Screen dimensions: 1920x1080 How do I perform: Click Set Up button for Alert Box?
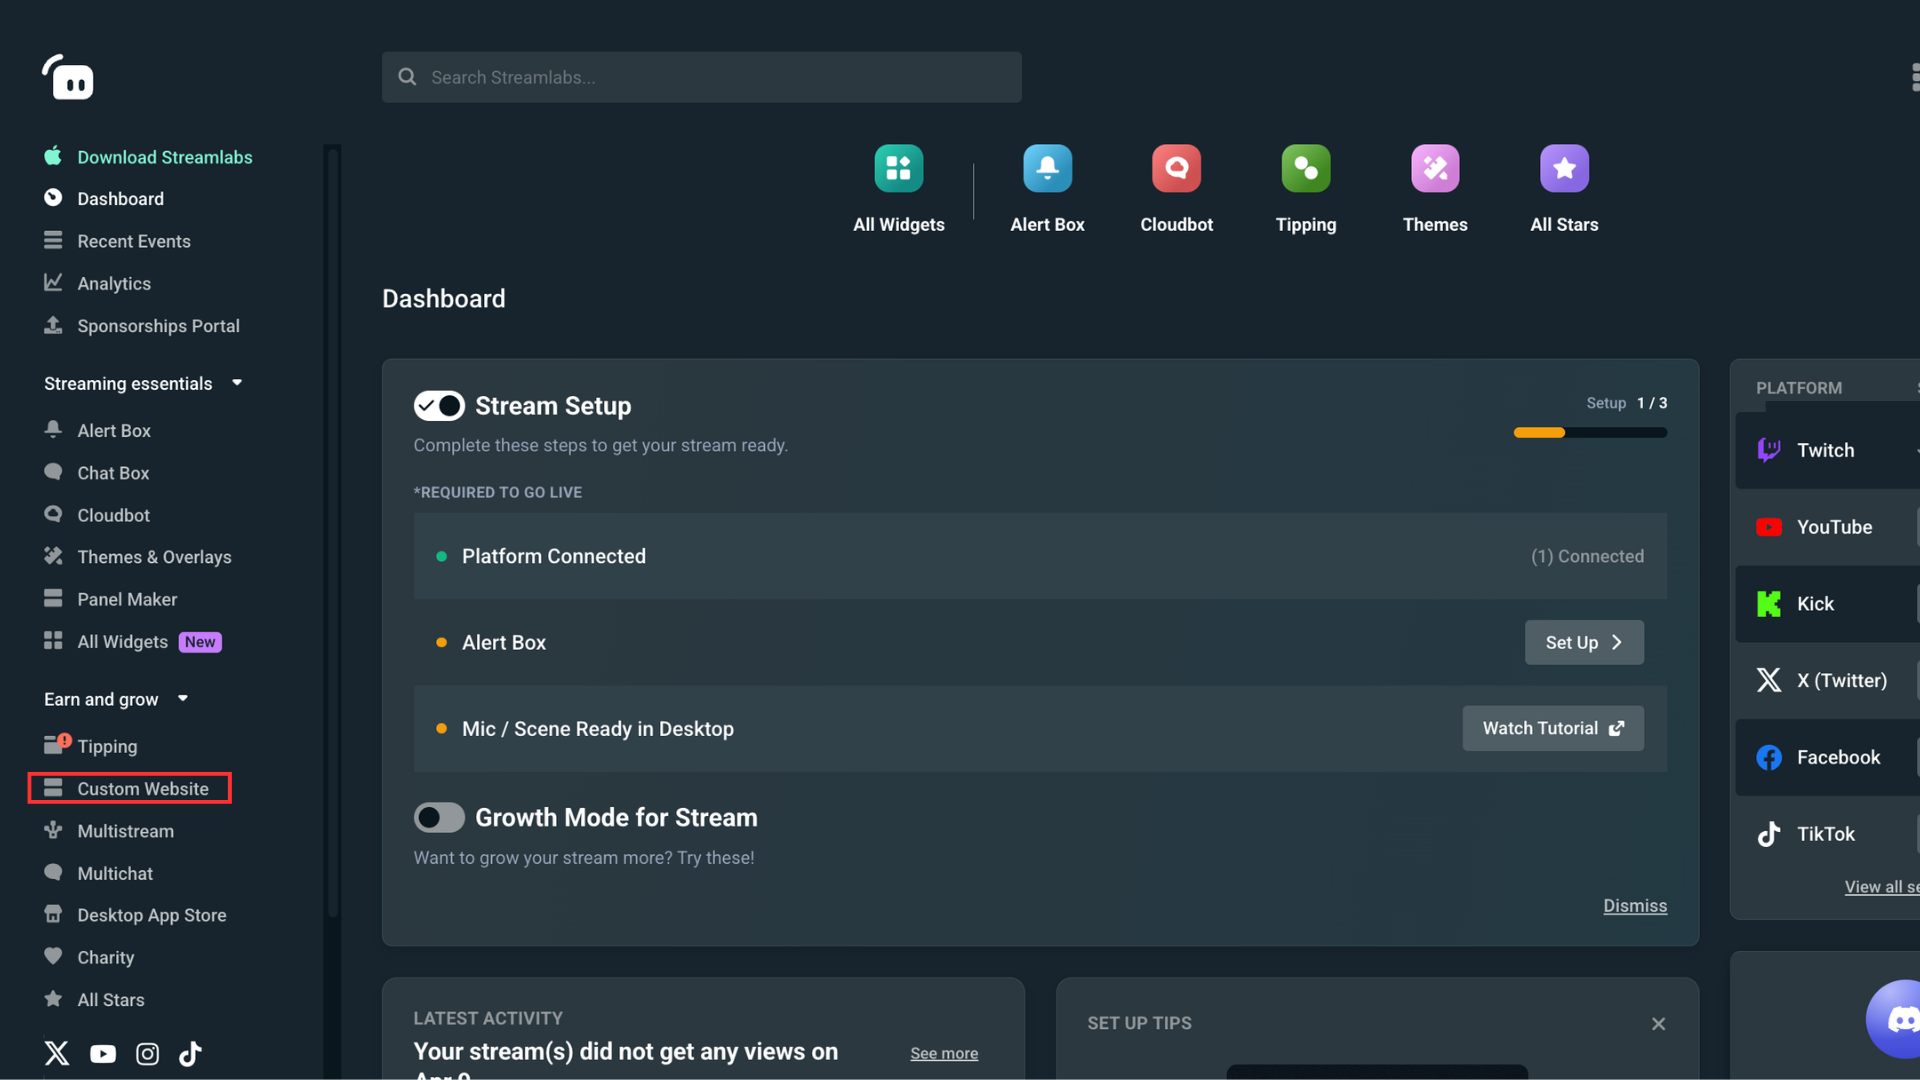[1584, 642]
